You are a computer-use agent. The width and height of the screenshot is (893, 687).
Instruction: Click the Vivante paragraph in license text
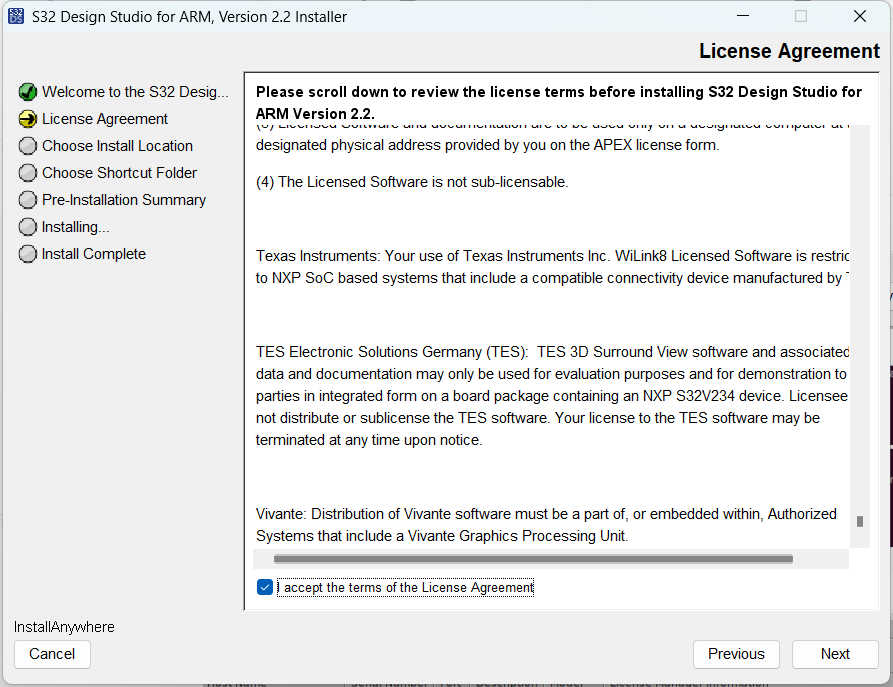click(546, 525)
